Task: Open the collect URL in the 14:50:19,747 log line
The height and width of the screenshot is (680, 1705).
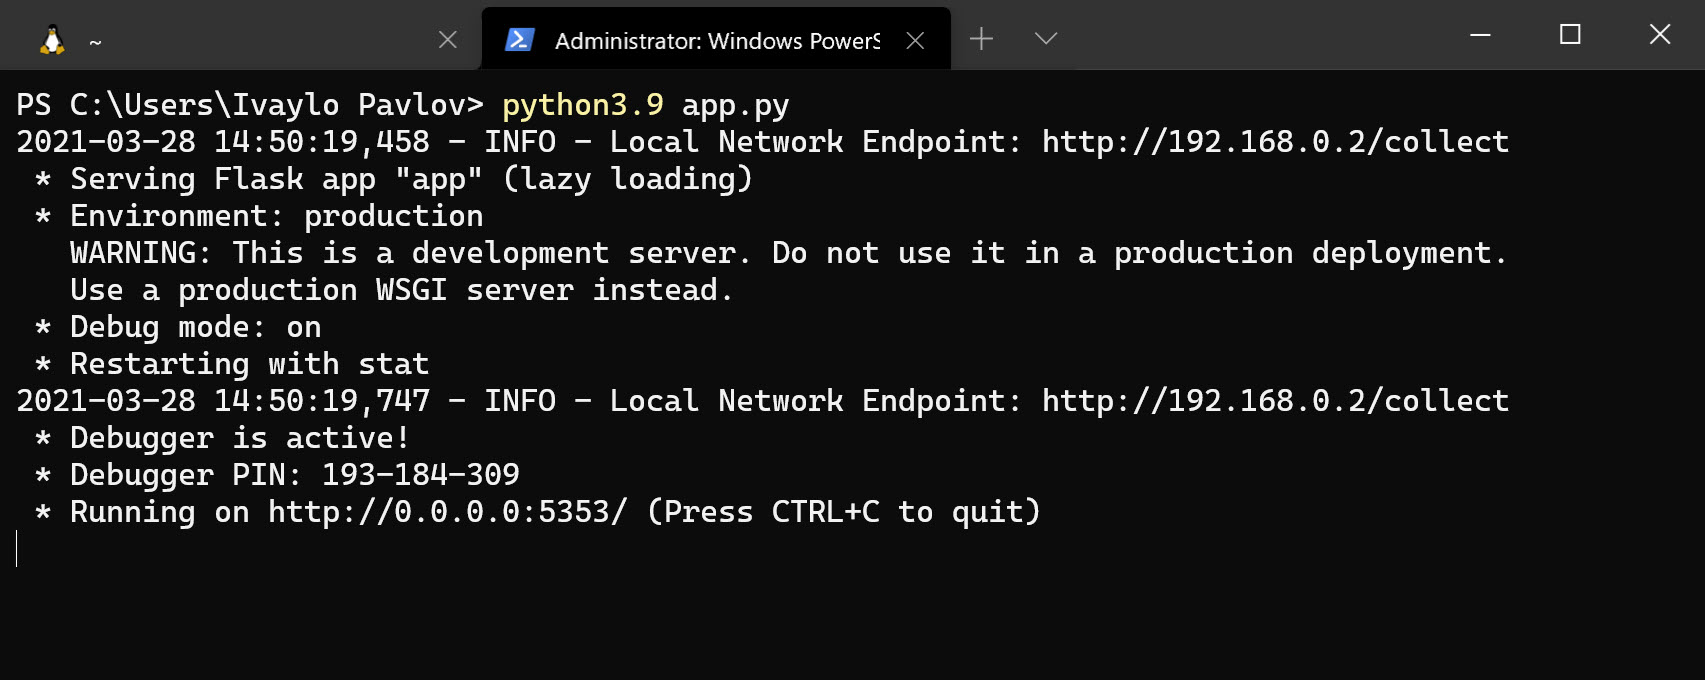Action: (x=1275, y=401)
